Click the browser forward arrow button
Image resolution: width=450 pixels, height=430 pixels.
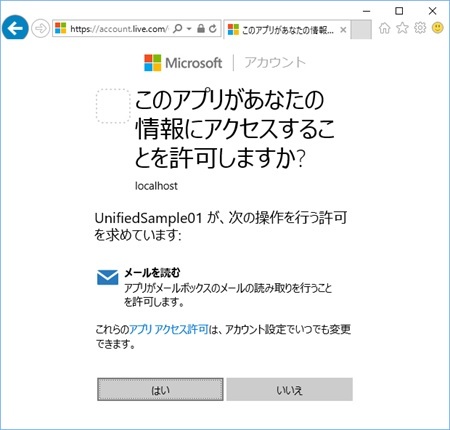[41, 29]
